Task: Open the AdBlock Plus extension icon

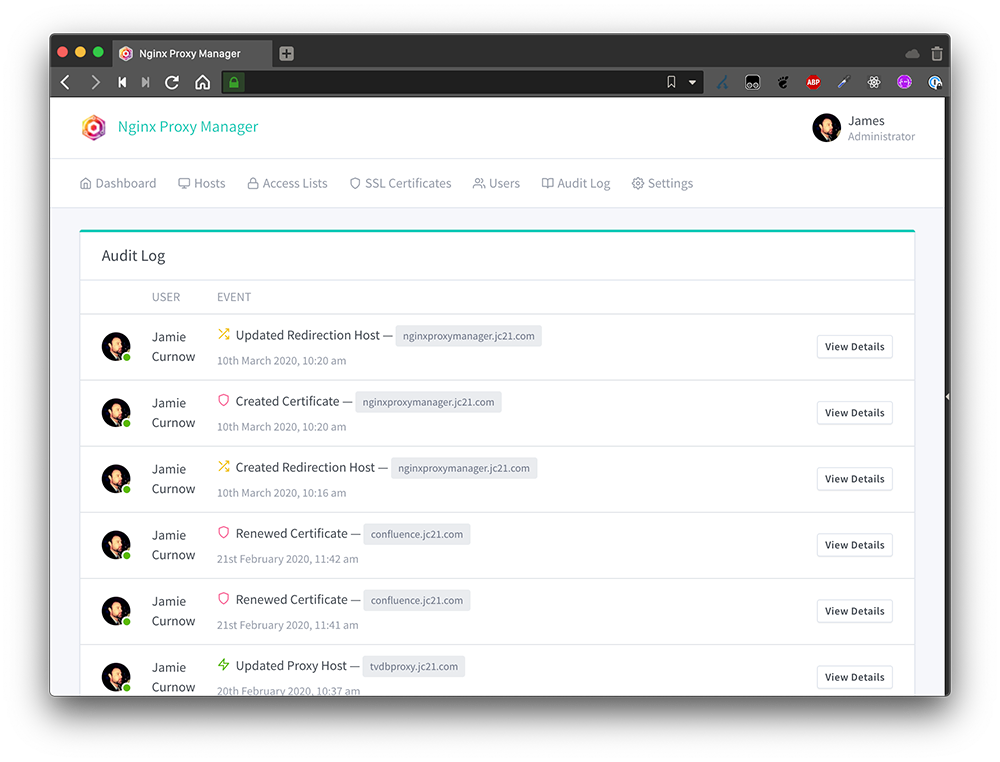Action: pyautogui.click(x=813, y=82)
